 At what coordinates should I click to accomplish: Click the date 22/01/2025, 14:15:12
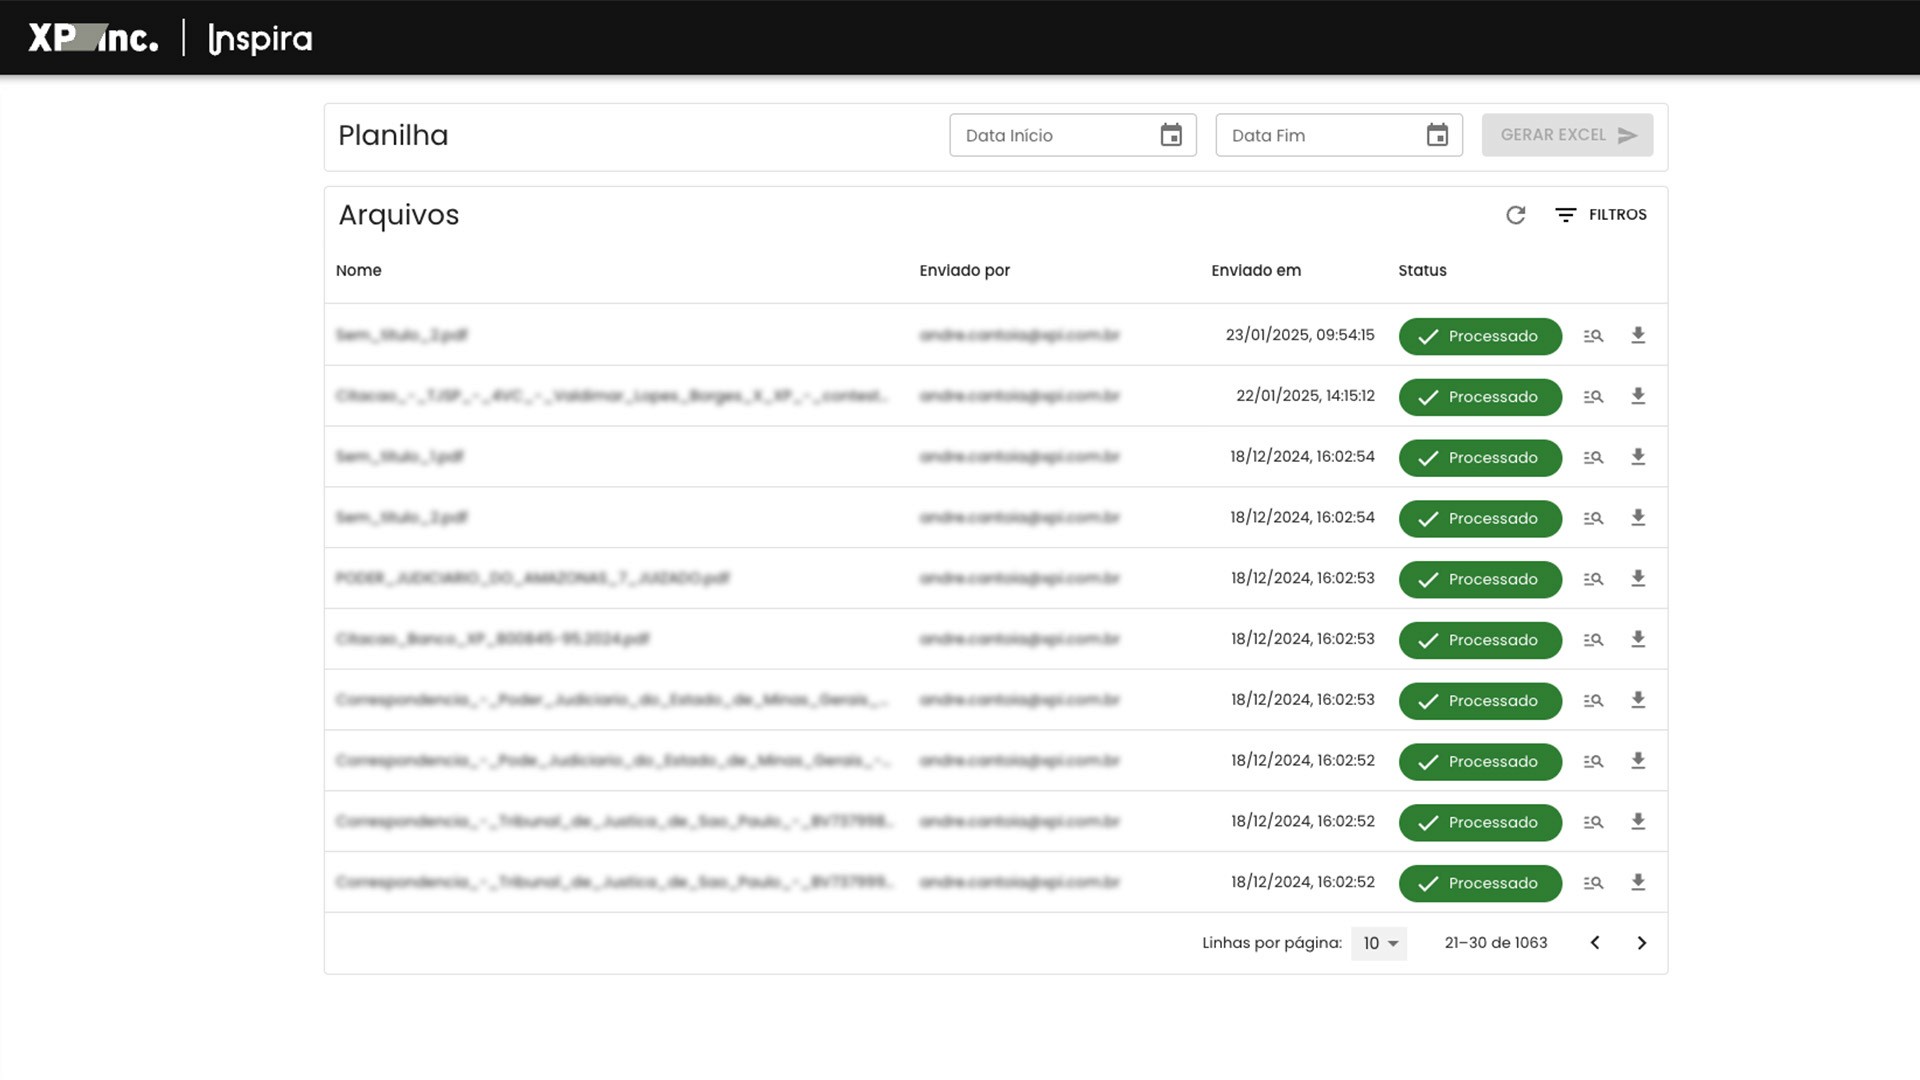click(x=1305, y=396)
